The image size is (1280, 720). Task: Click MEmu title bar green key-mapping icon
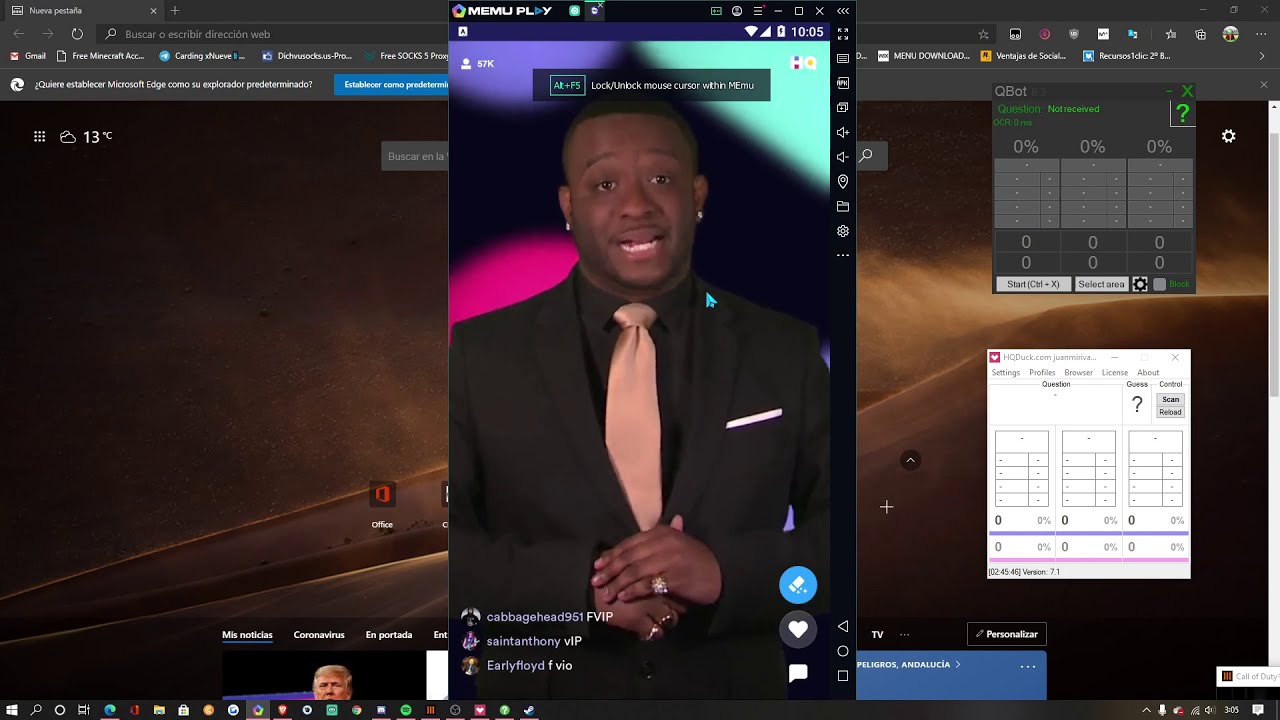(716, 11)
